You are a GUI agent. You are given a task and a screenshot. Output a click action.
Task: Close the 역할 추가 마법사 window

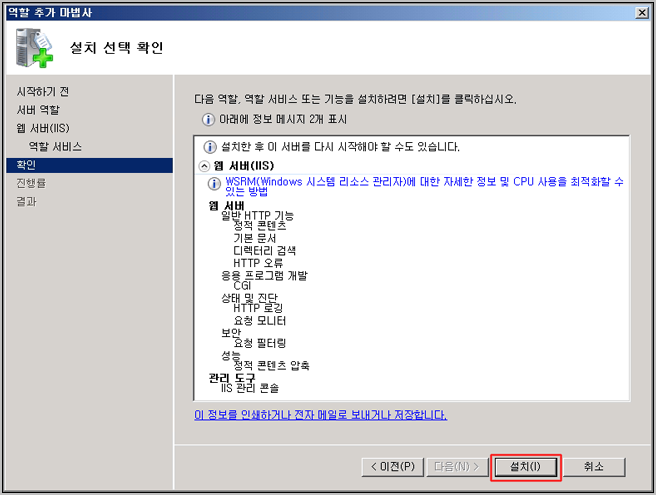[642, 13]
